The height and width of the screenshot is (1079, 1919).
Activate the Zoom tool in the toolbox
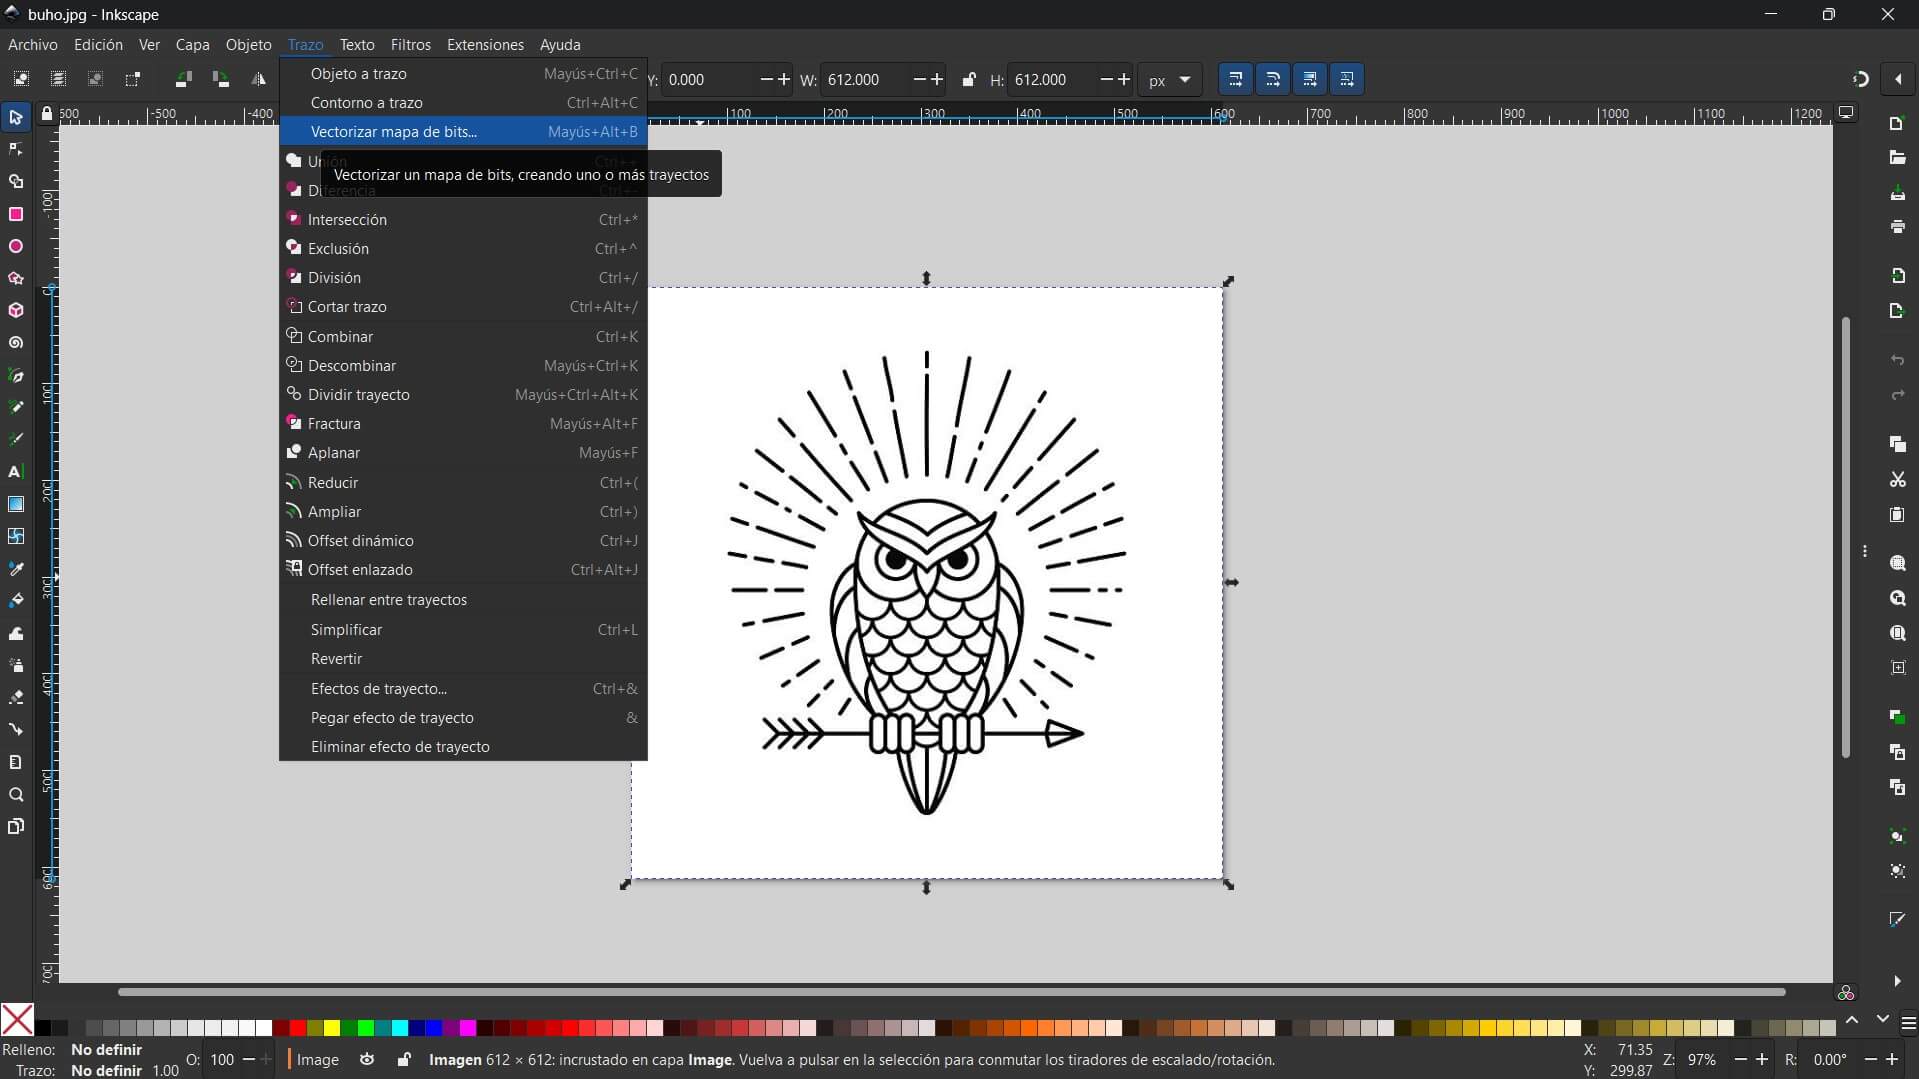pos(16,795)
